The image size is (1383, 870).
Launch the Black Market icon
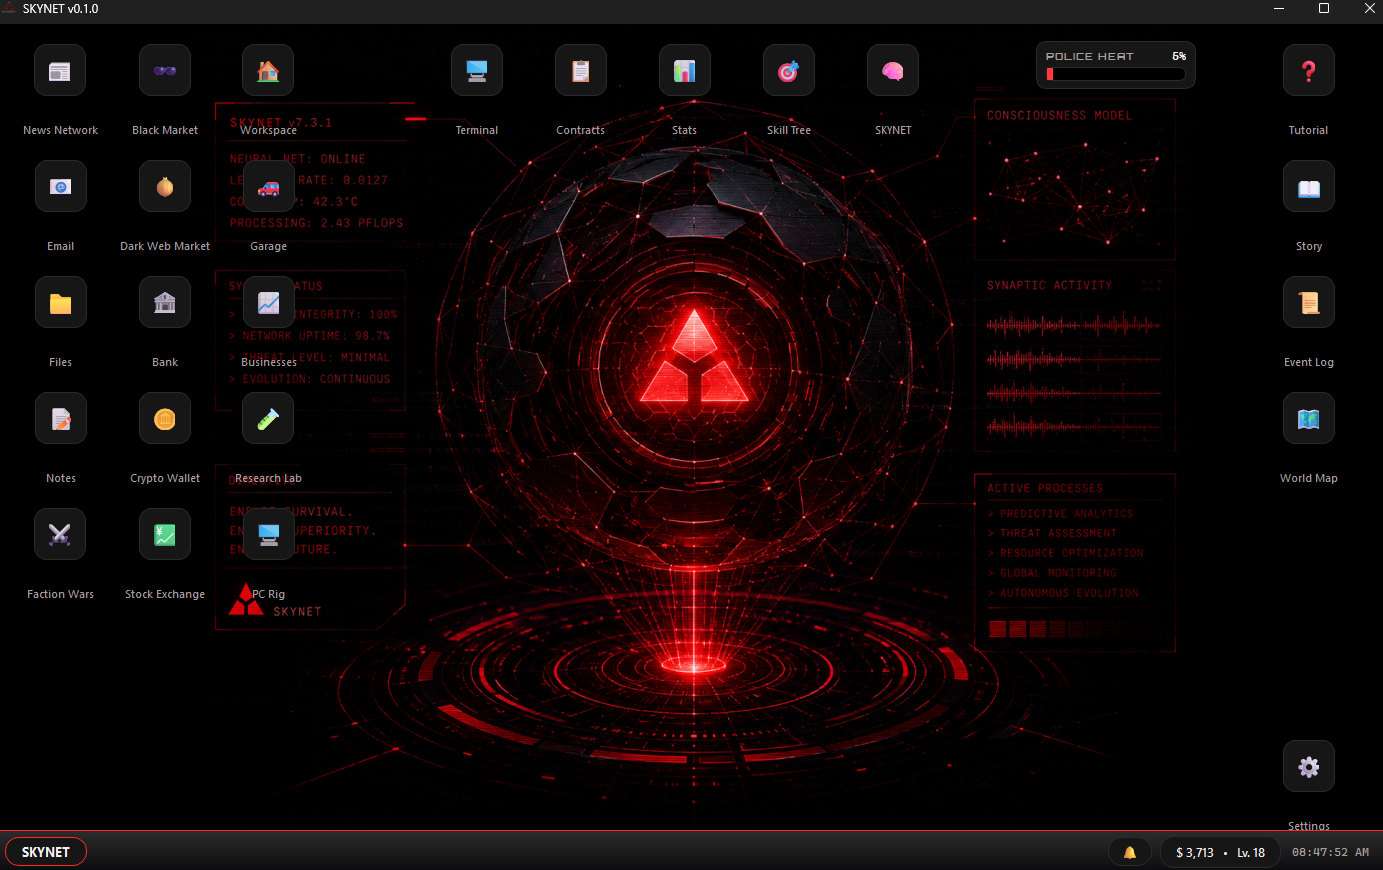click(x=165, y=71)
